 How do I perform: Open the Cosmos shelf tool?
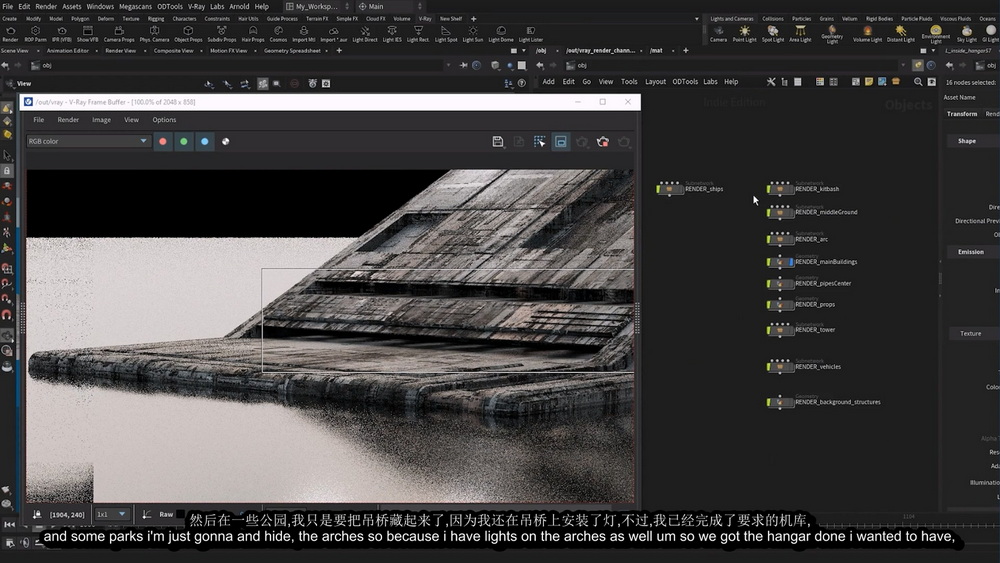pos(278,34)
